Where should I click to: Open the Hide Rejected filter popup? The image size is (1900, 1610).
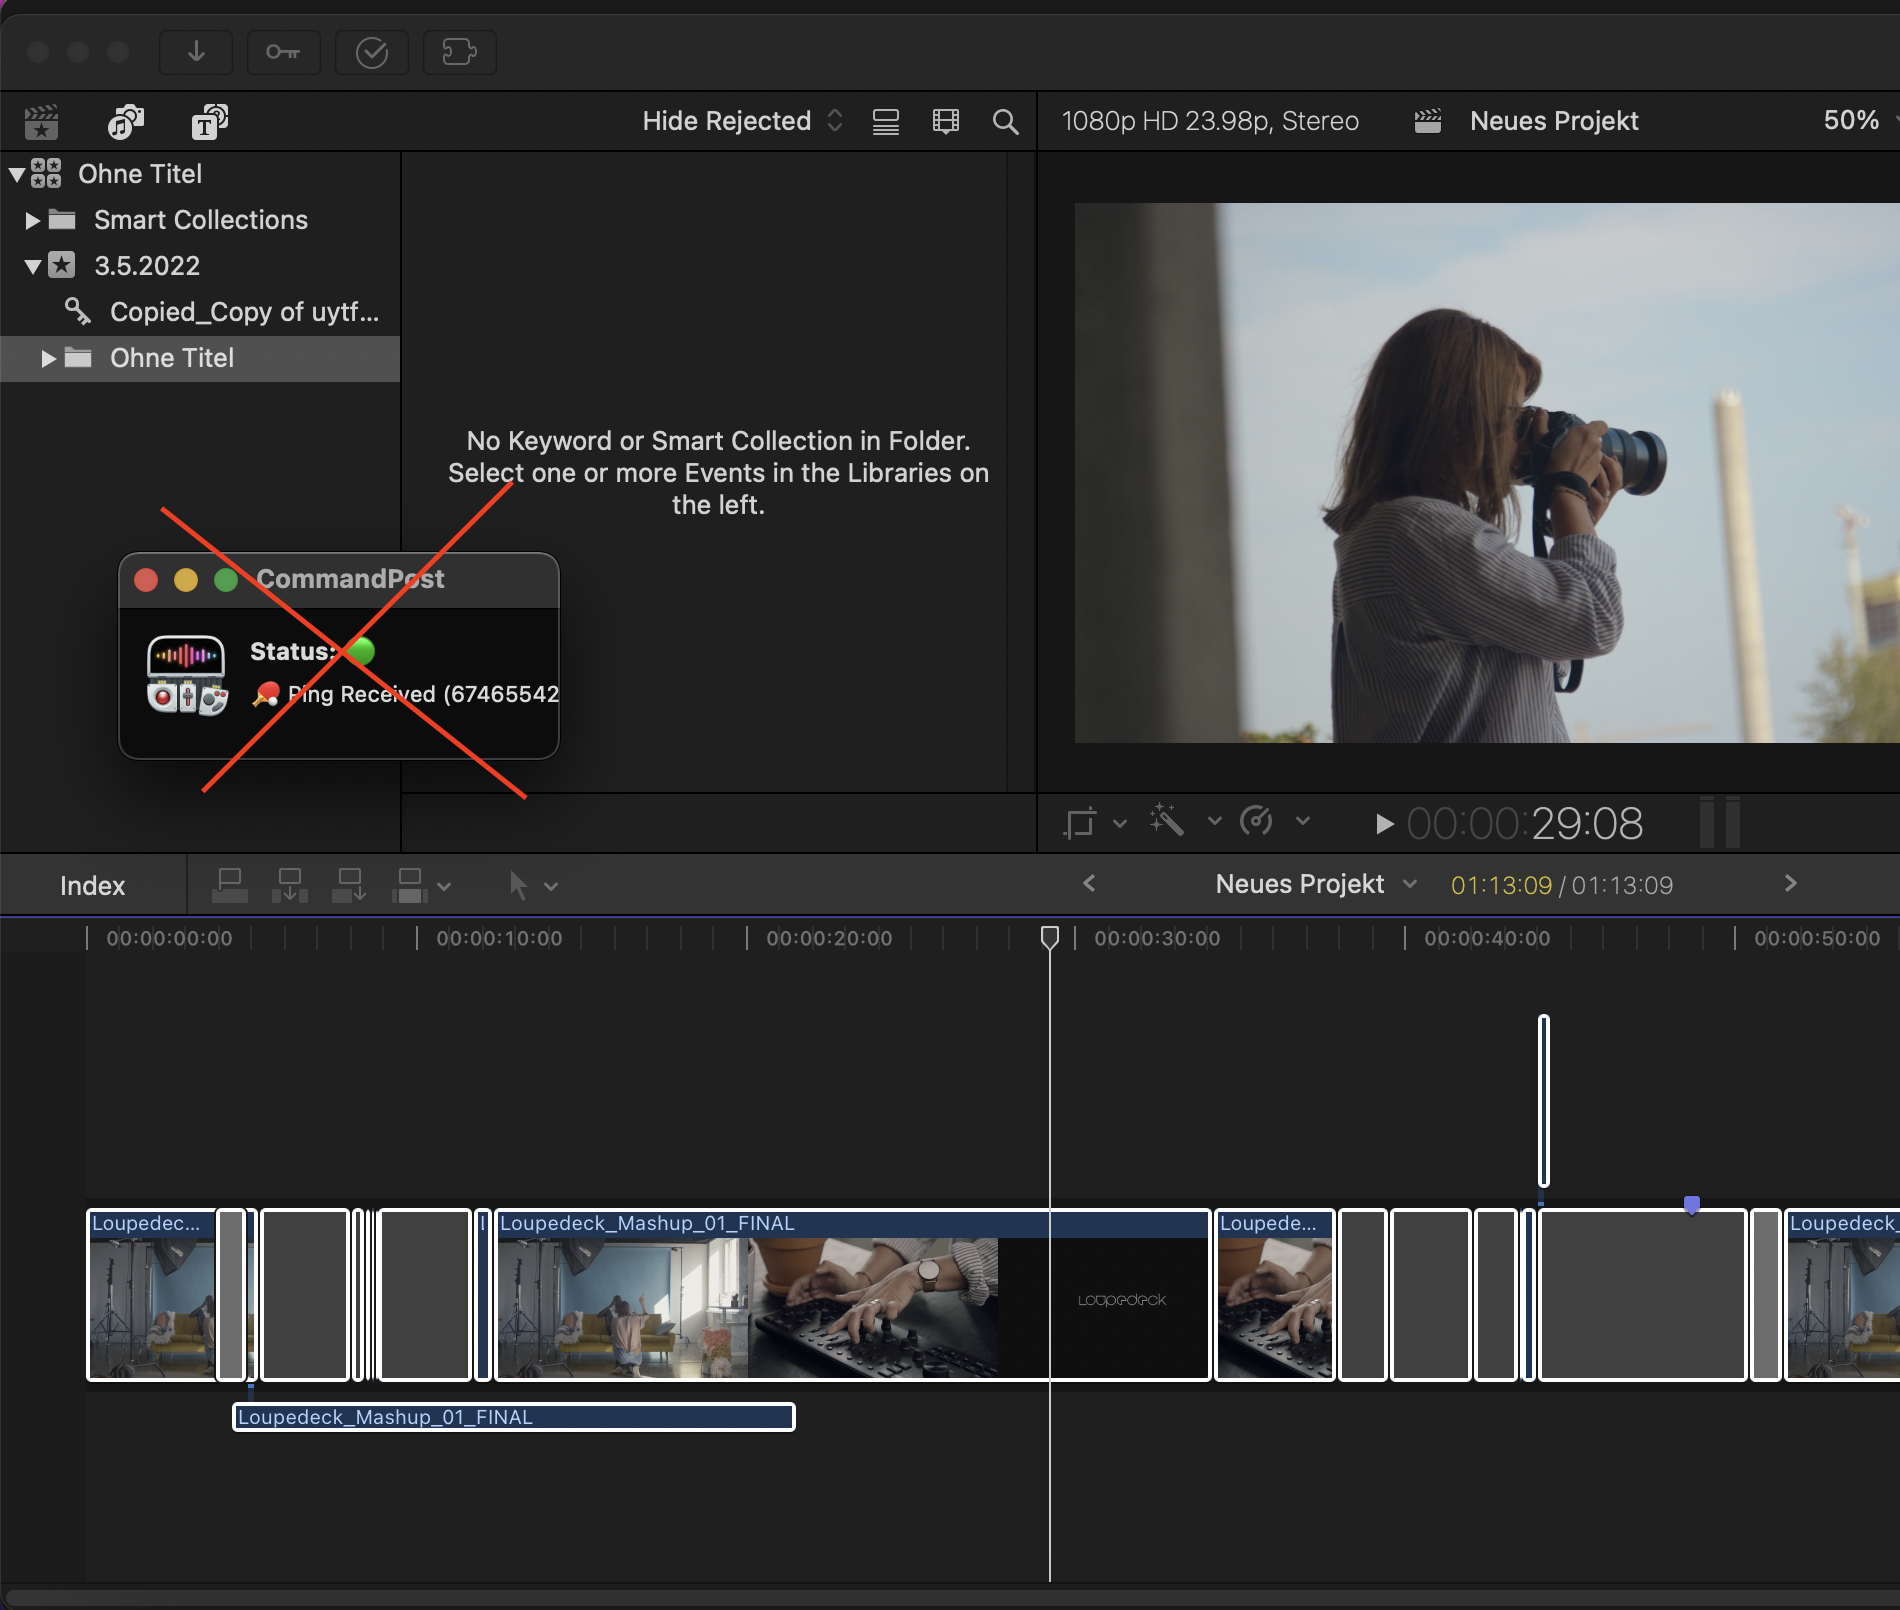pyautogui.click(x=742, y=121)
